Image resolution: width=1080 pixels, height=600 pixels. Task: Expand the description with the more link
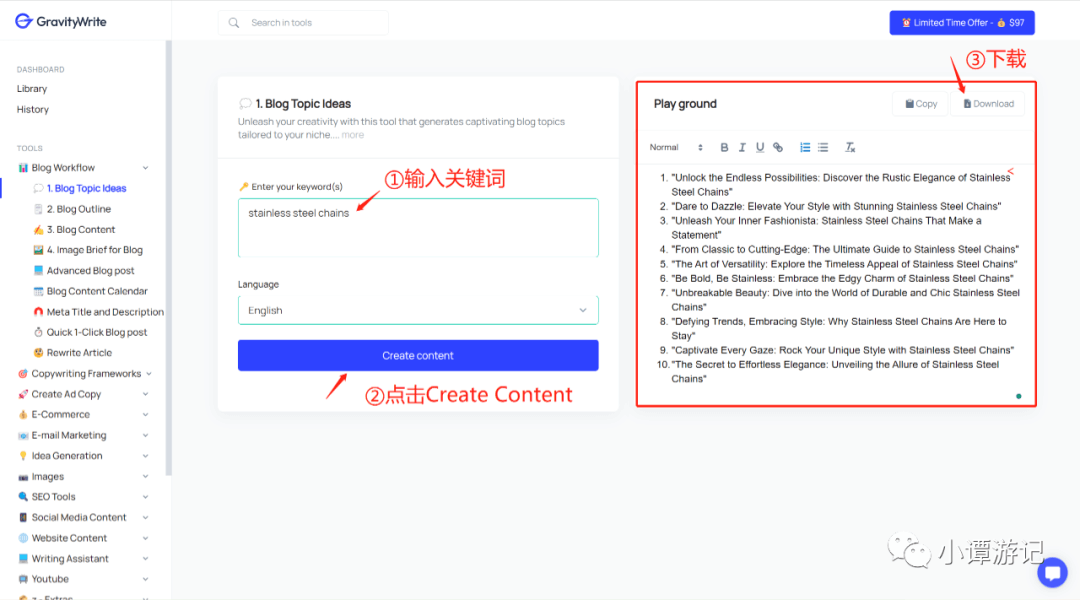coord(353,135)
